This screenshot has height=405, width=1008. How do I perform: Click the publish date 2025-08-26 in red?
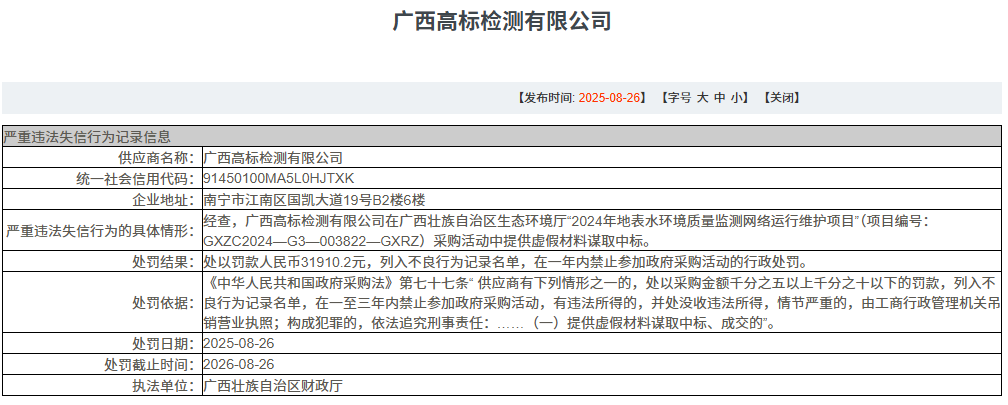tap(609, 98)
